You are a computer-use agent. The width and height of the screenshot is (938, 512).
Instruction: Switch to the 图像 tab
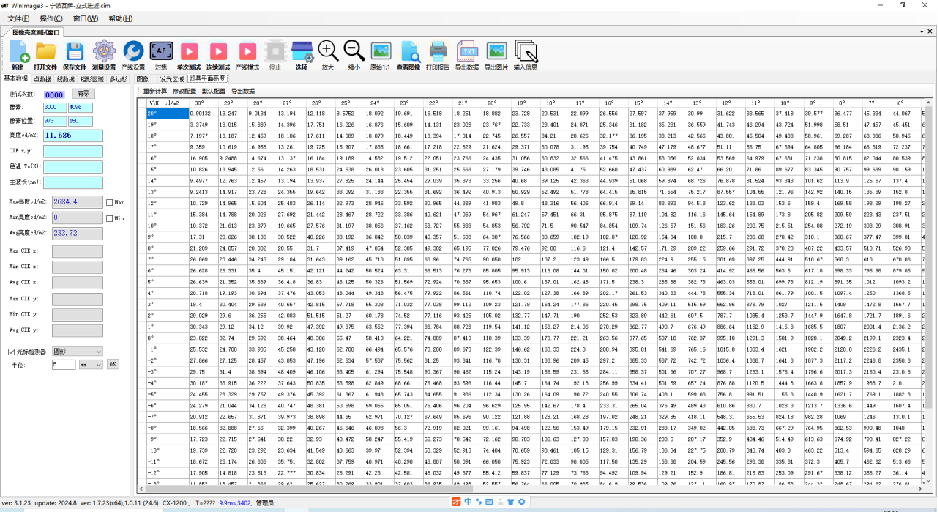click(142, 79)
